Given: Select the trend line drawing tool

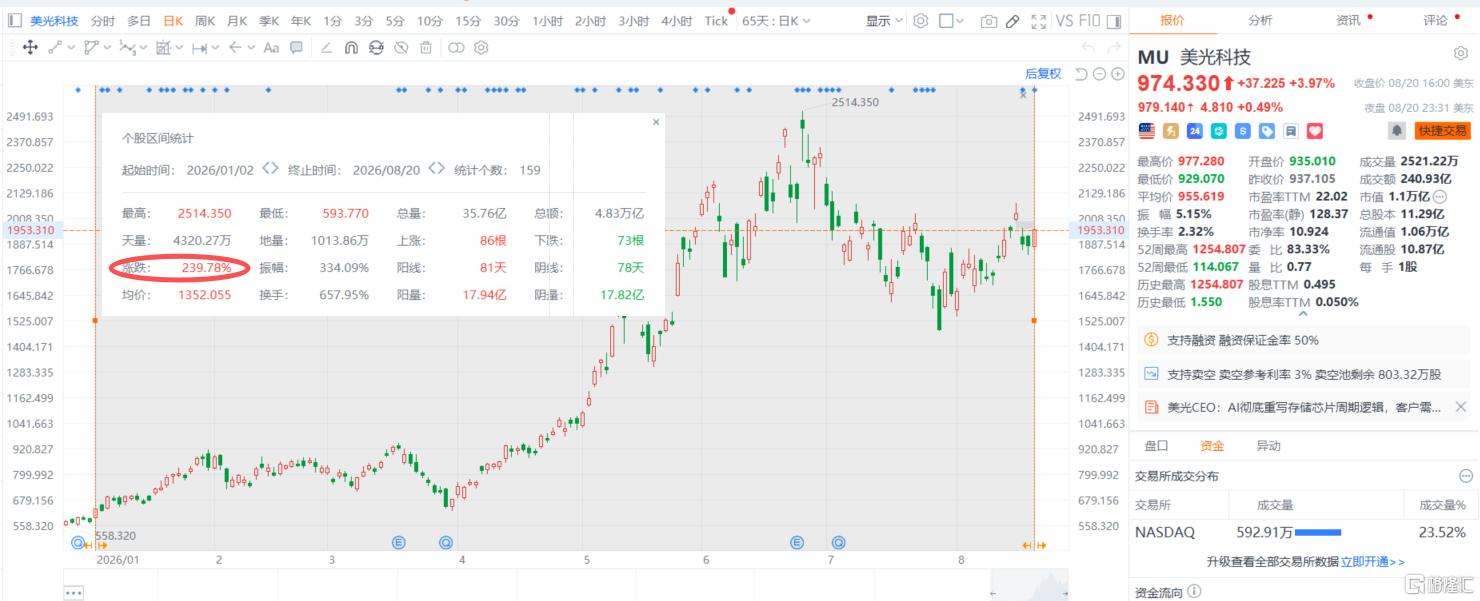Looking at the screenshot, I should coord(55,47).
